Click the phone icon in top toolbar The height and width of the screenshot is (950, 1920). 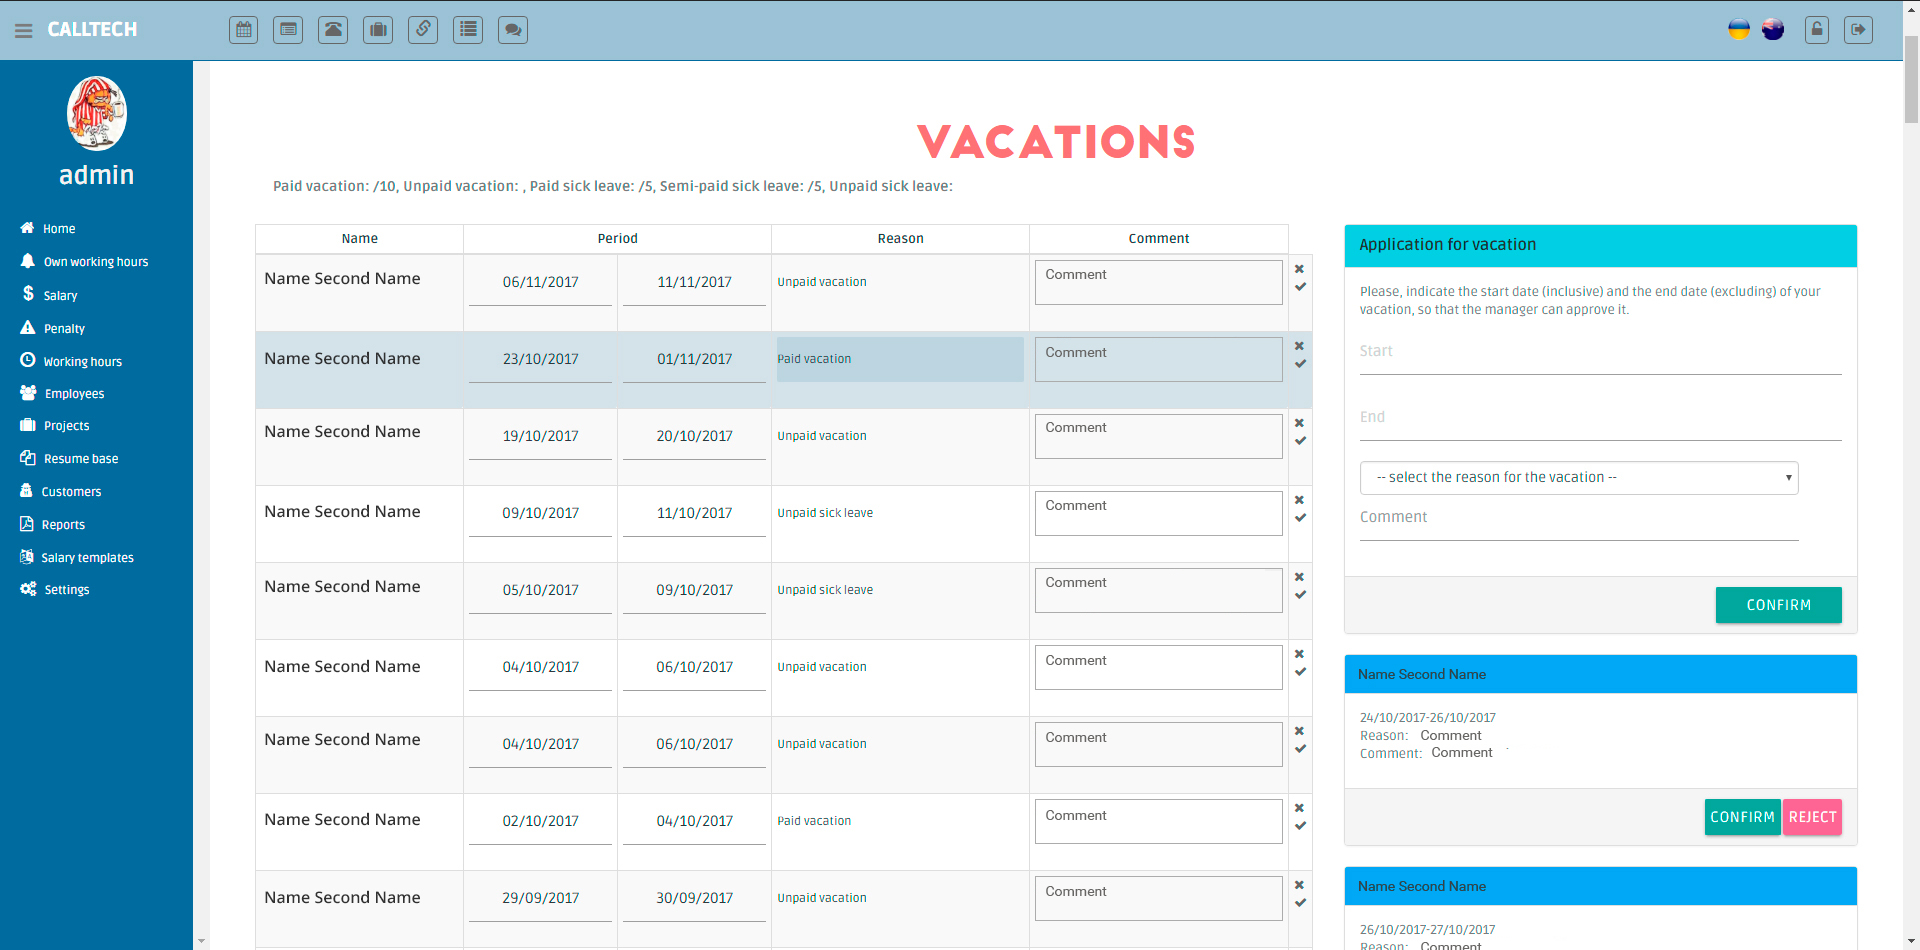[x=333, y=30]
